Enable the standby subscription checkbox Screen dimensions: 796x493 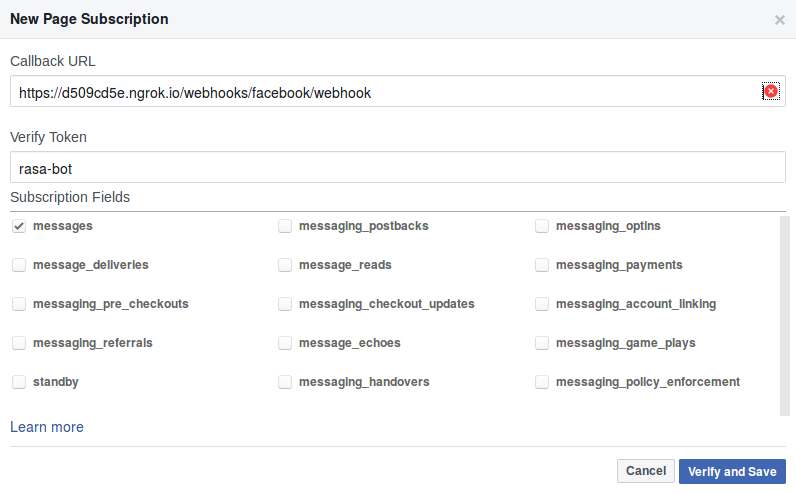coord(19,382)
